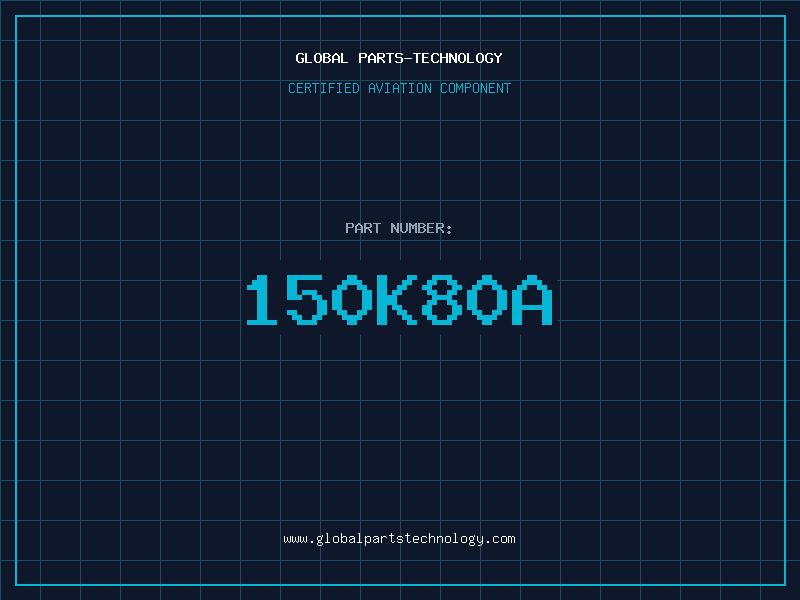Select the digit 5 in the part number
Image resolution: width=800 pixels, height=600 pixels.
[x=308, y=300]
